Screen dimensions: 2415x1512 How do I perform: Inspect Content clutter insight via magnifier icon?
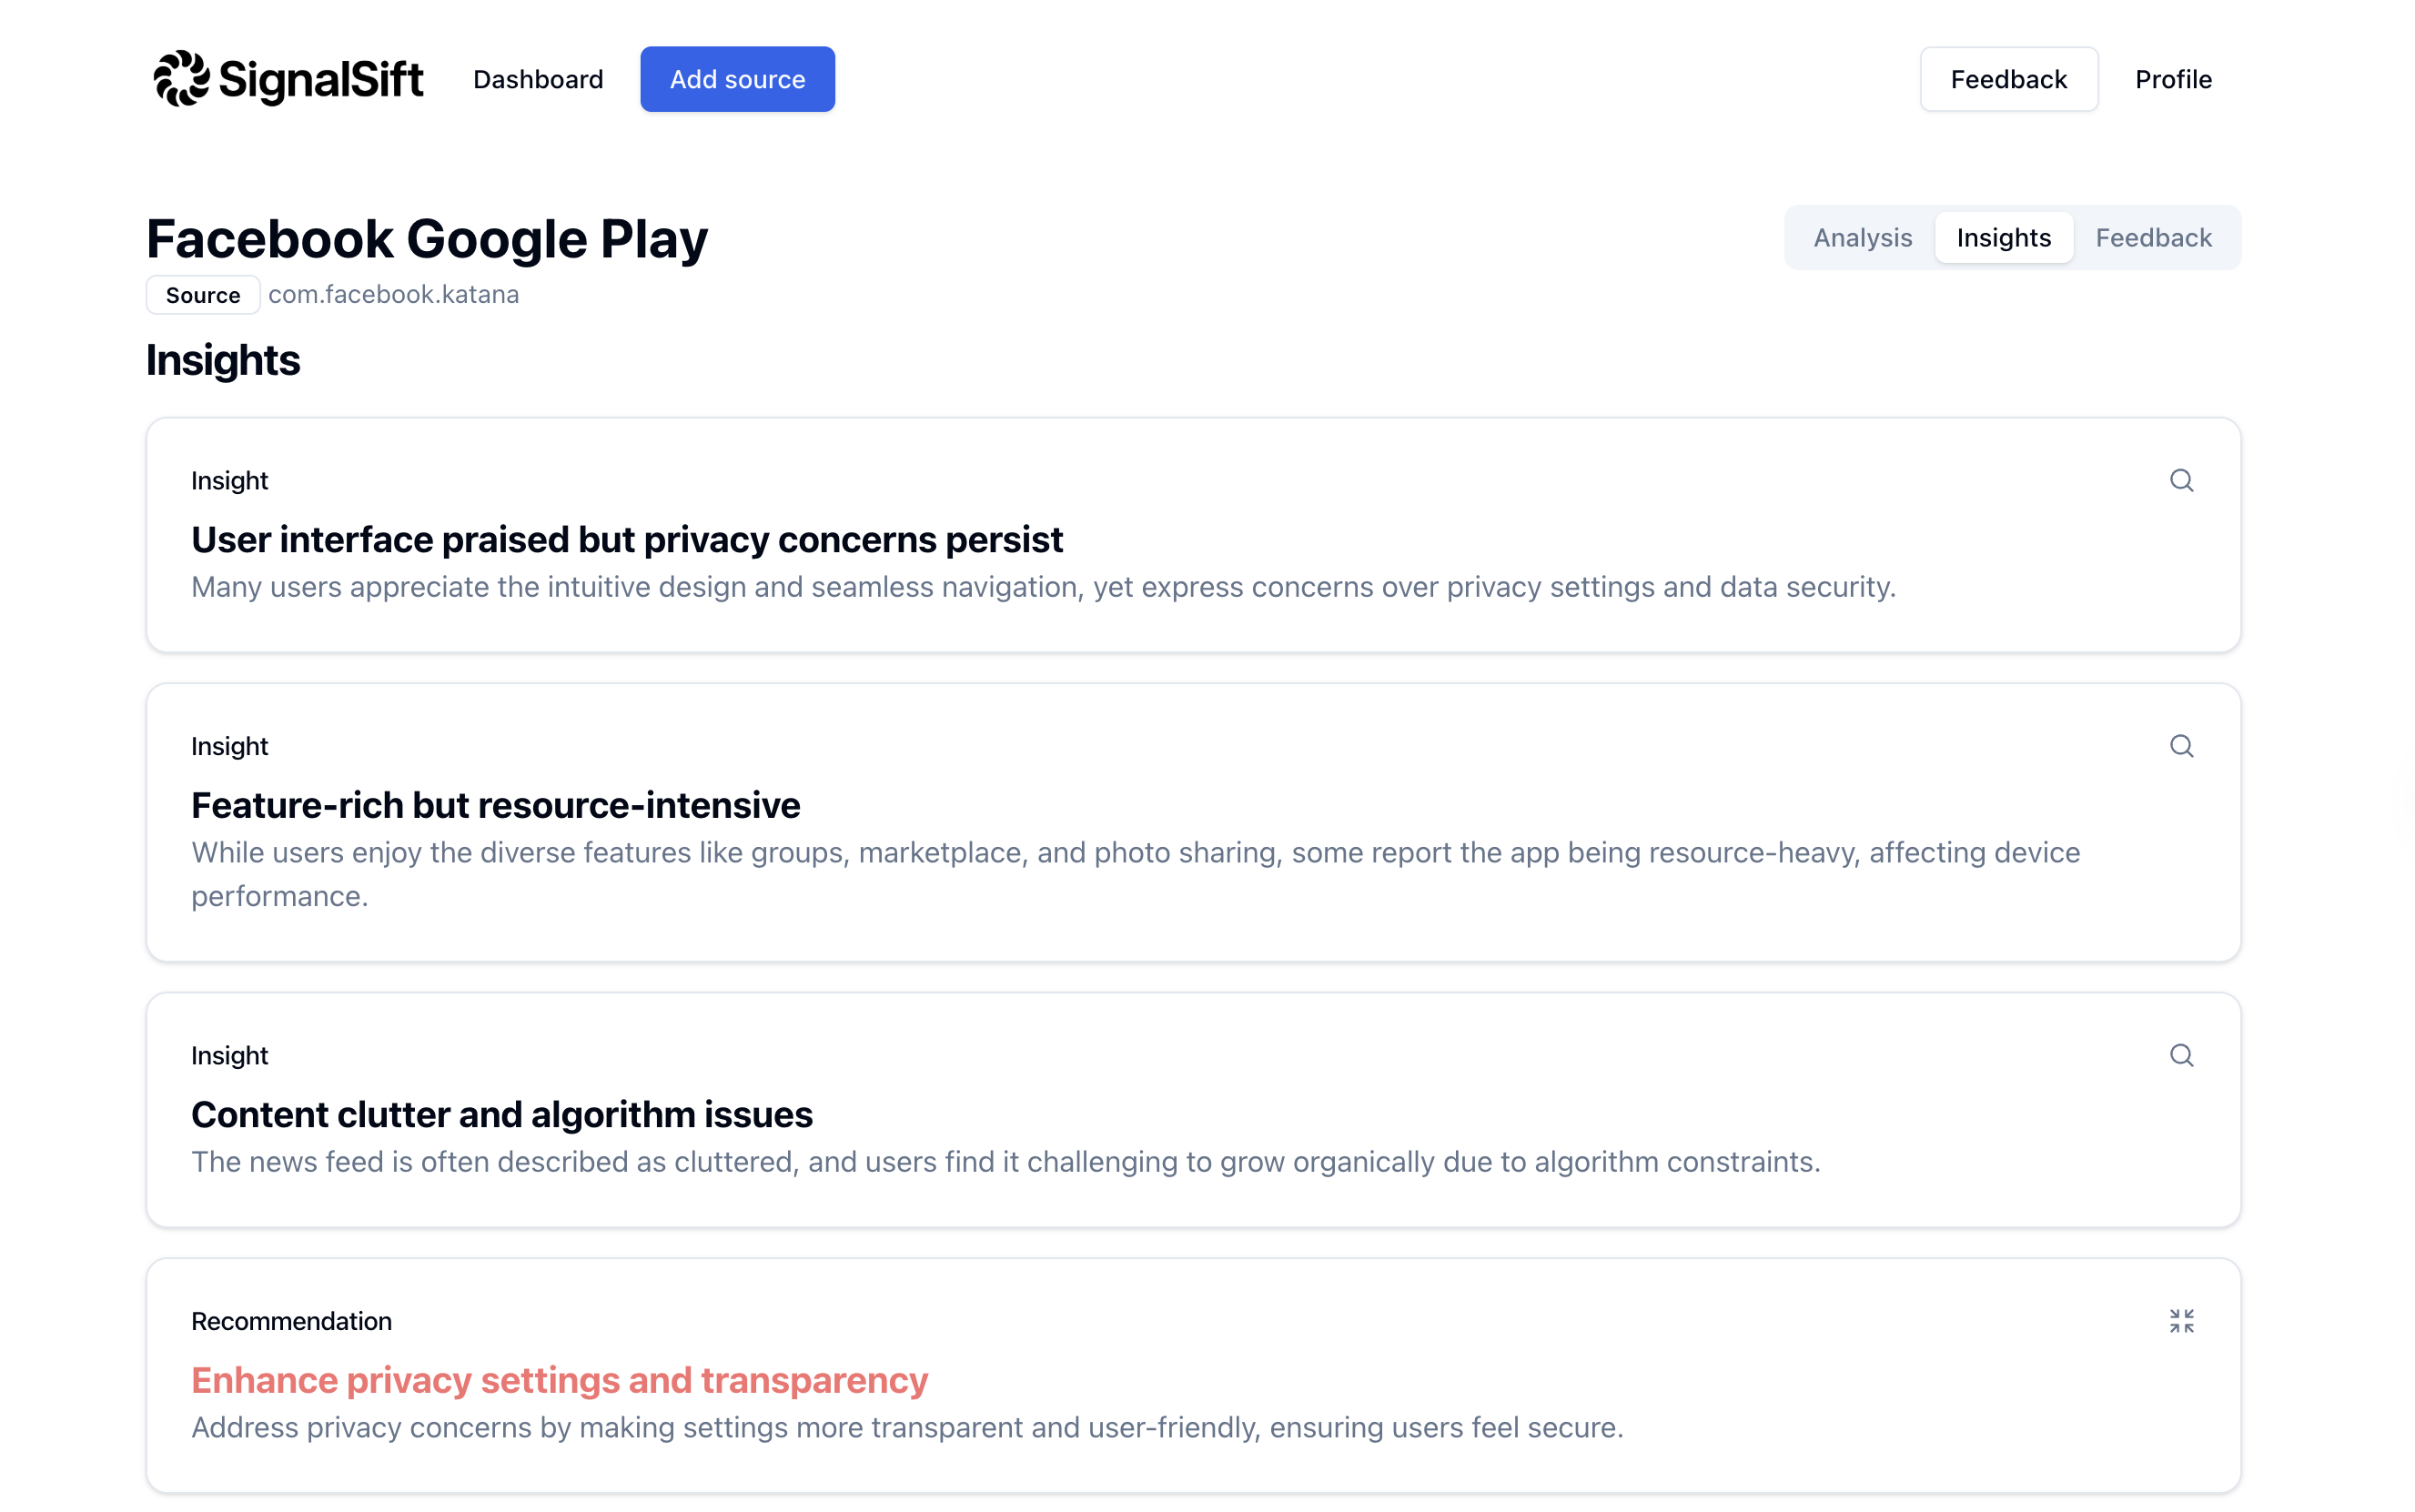[2181, 1055]
